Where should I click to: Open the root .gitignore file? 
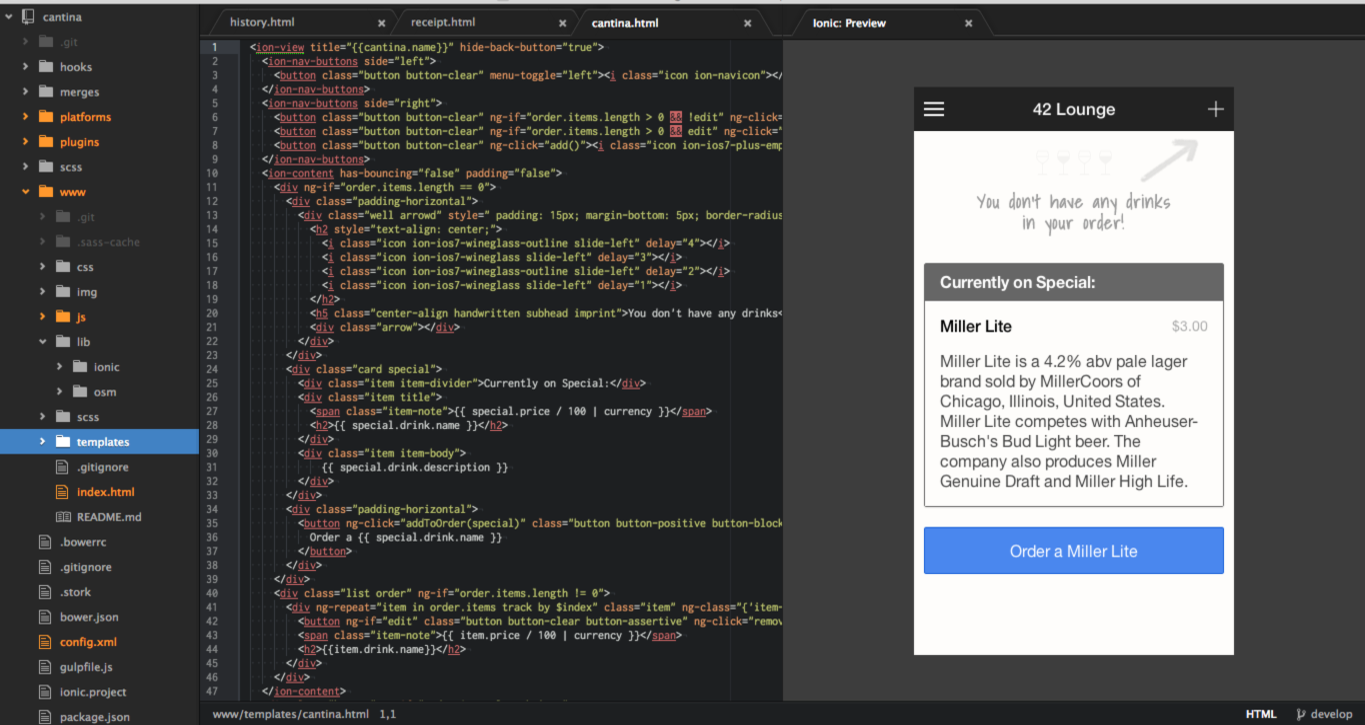(86, 567)
